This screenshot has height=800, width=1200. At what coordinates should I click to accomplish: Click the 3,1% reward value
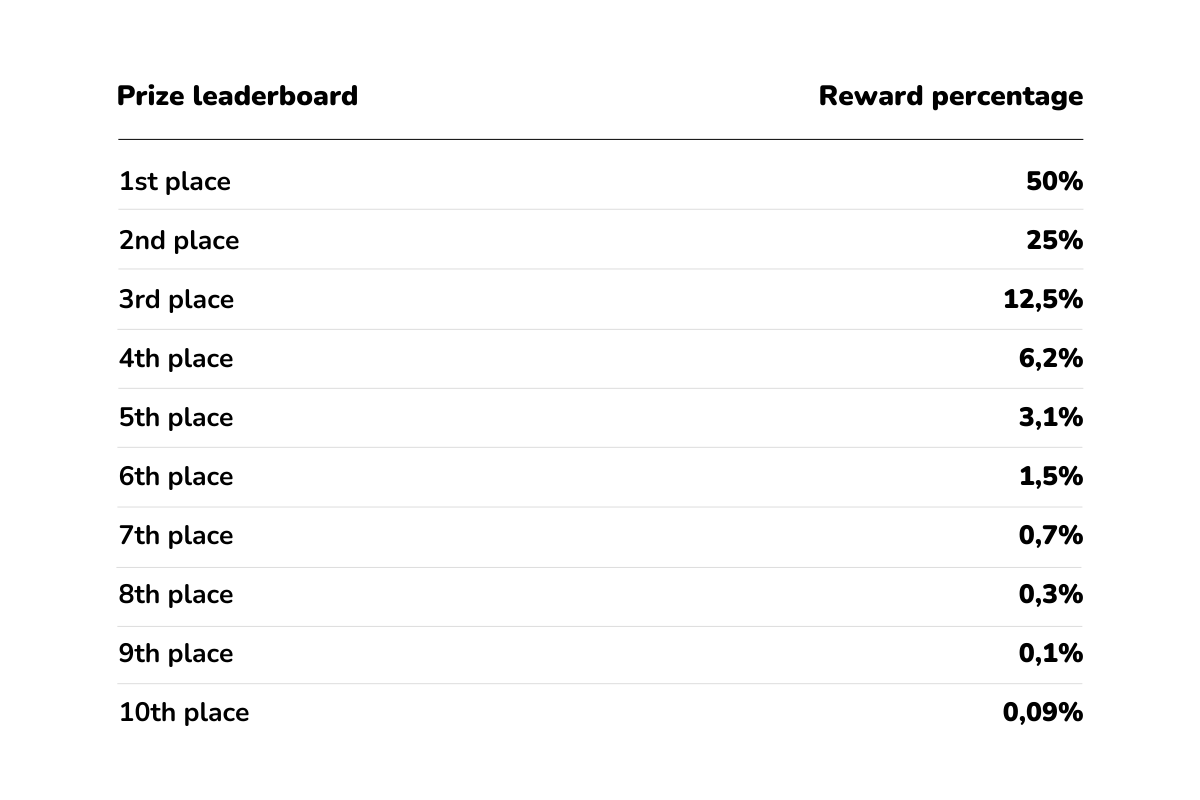click(x=1050, y=418)
